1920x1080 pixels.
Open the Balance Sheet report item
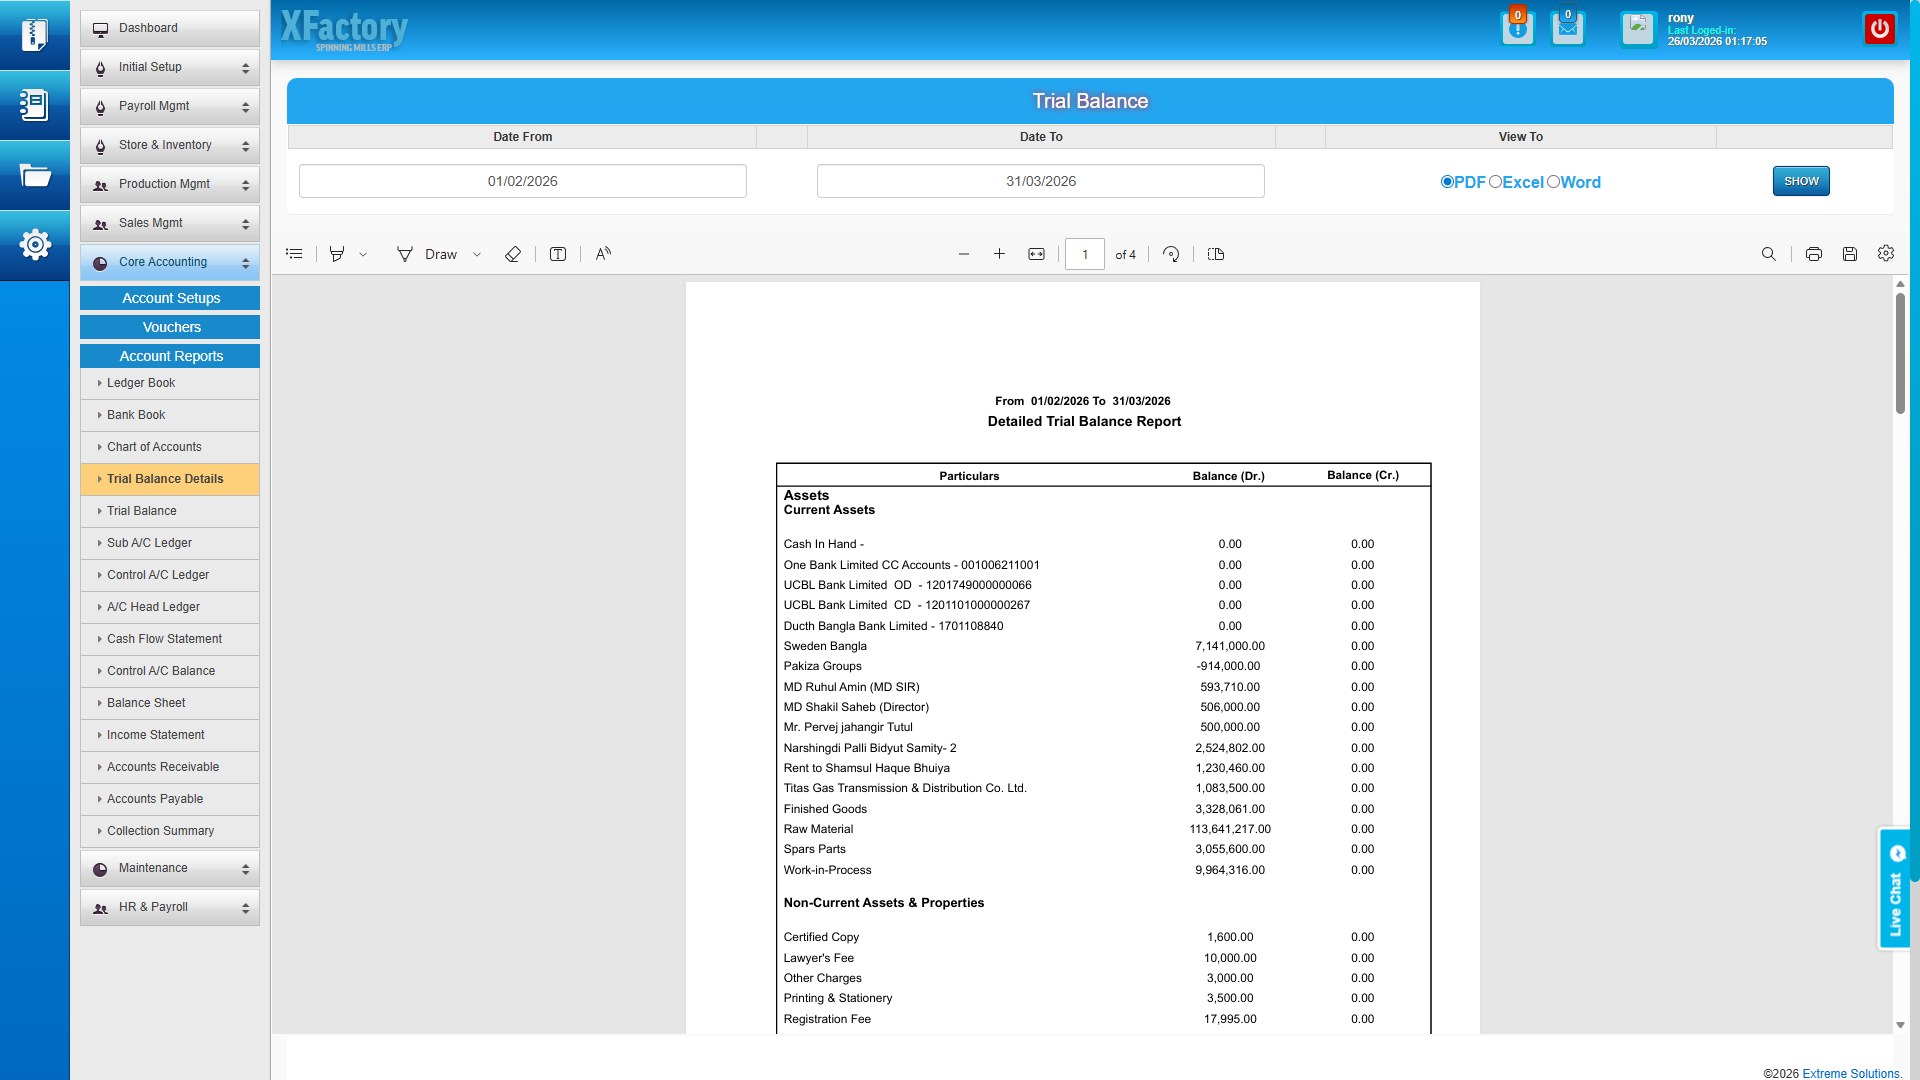pyautogui.click(x=146, y=703)
